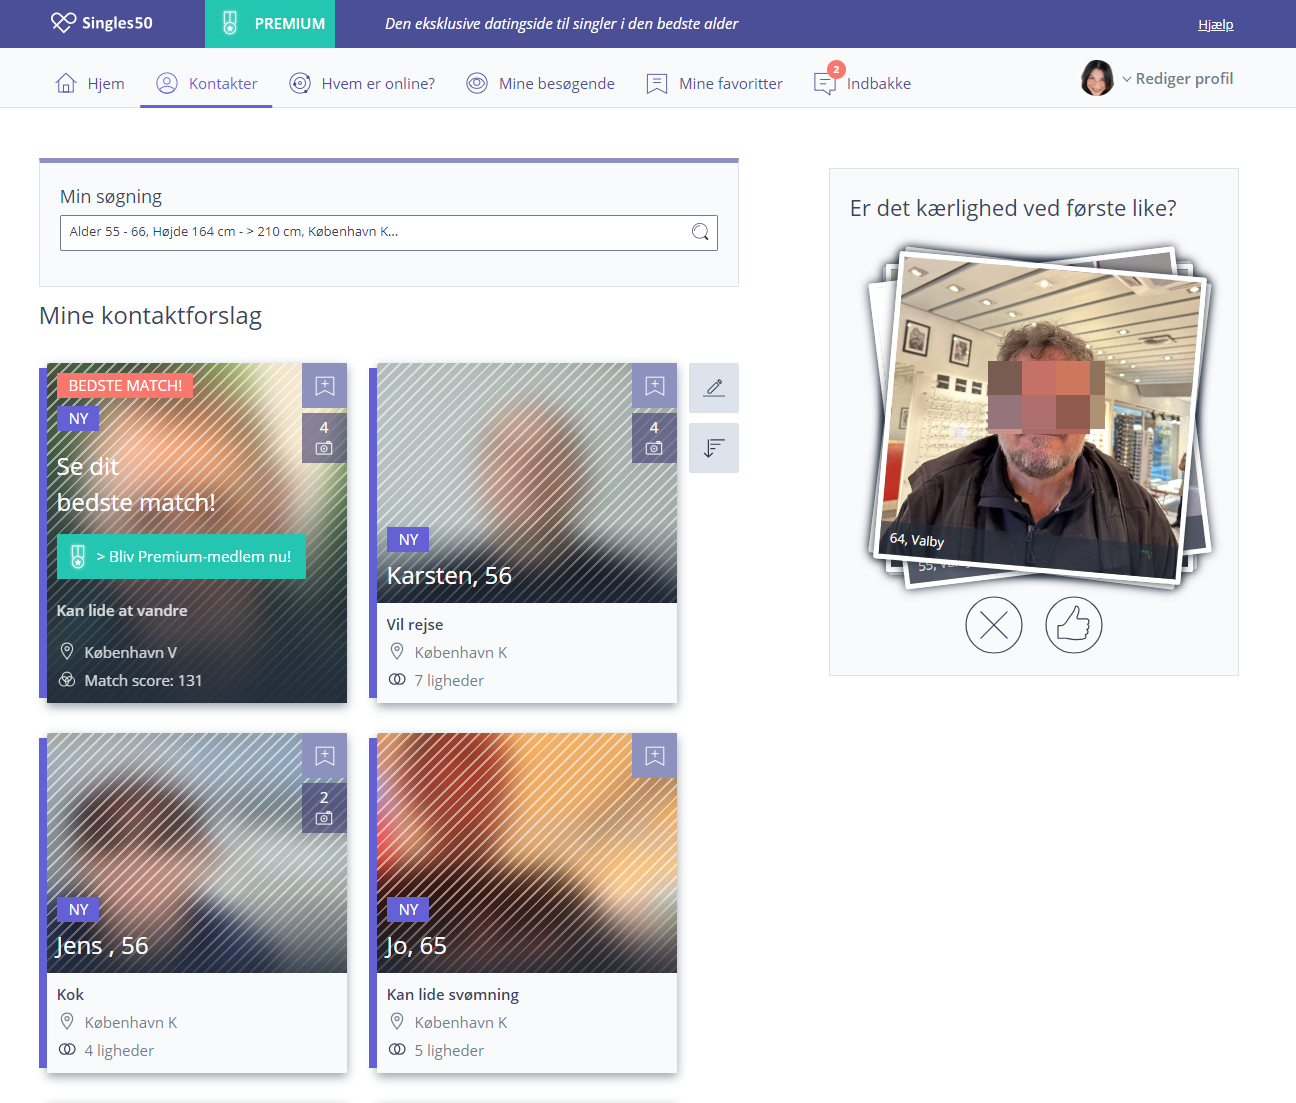Expand the Rediger profil dropdown

point(1177,78)
